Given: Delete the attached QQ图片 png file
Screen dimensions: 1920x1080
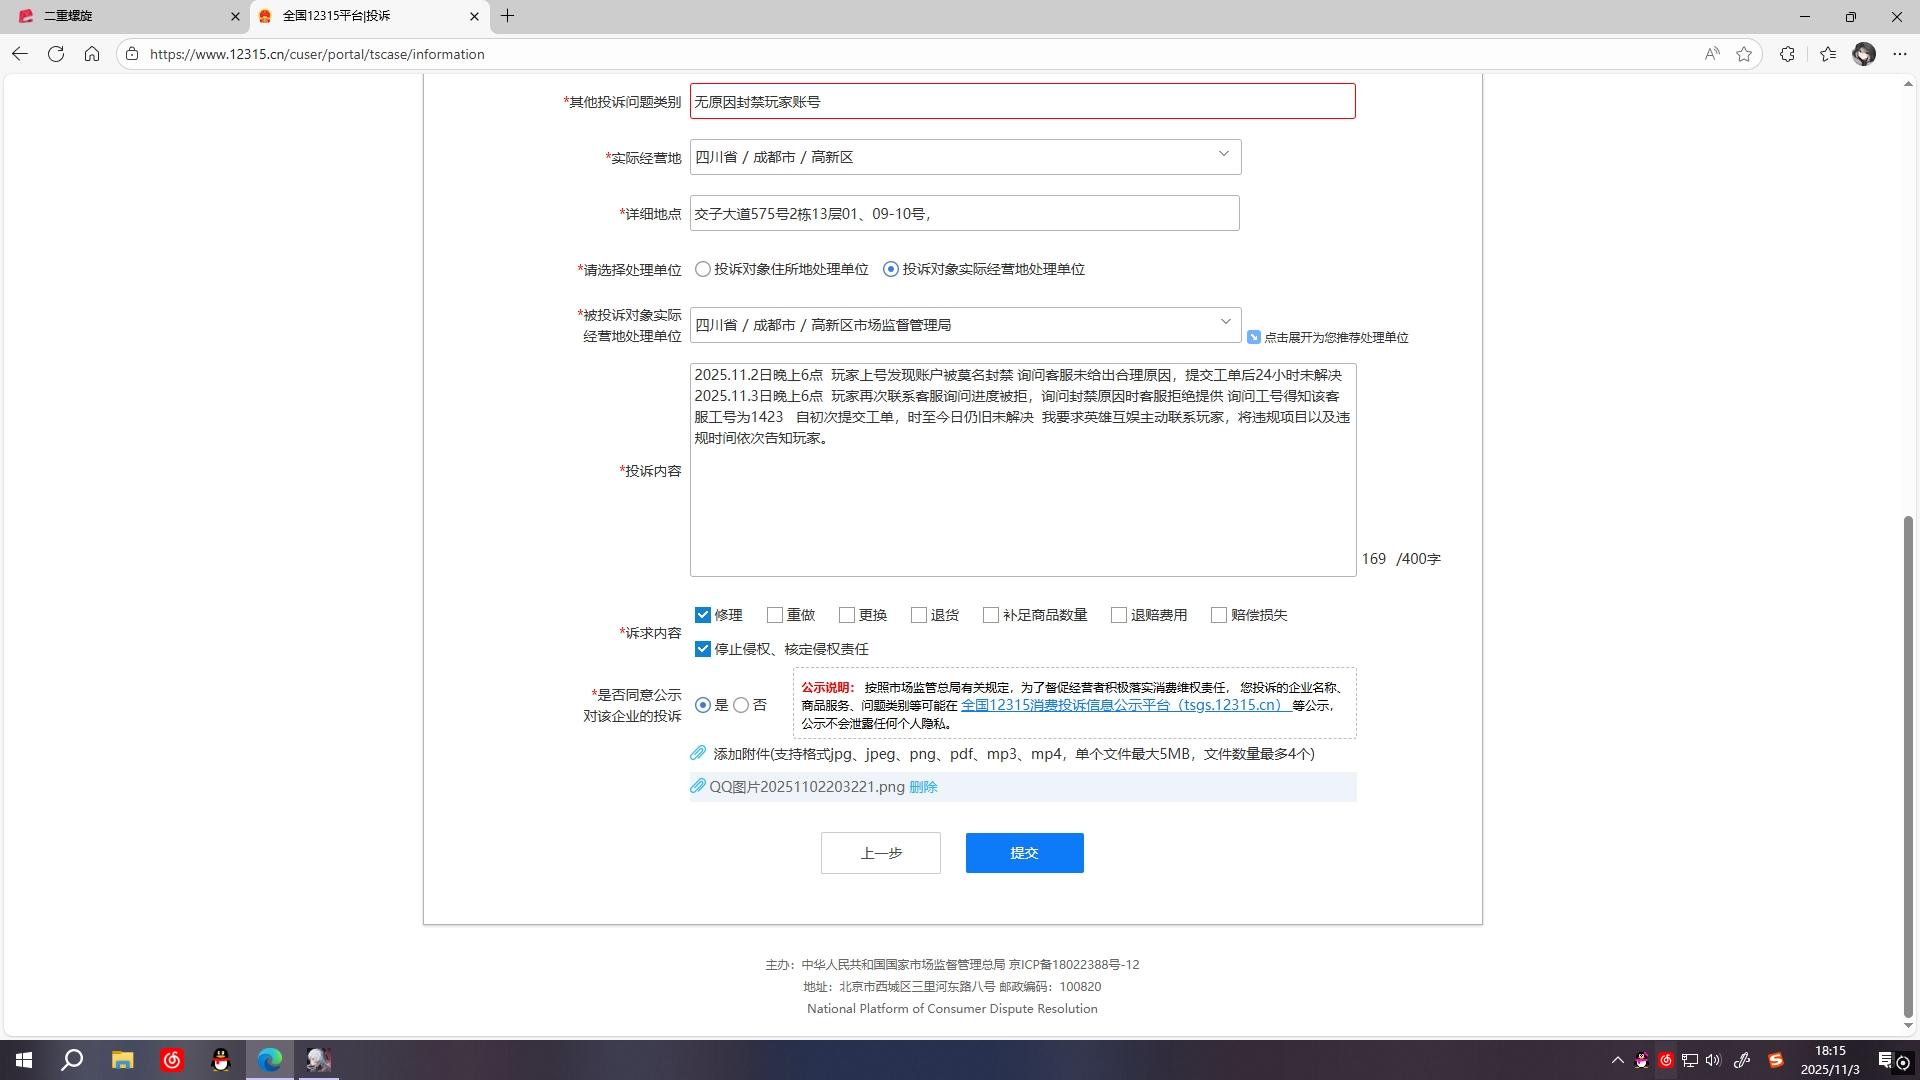Looking at the screenshot, I should (x=923, y=787).
